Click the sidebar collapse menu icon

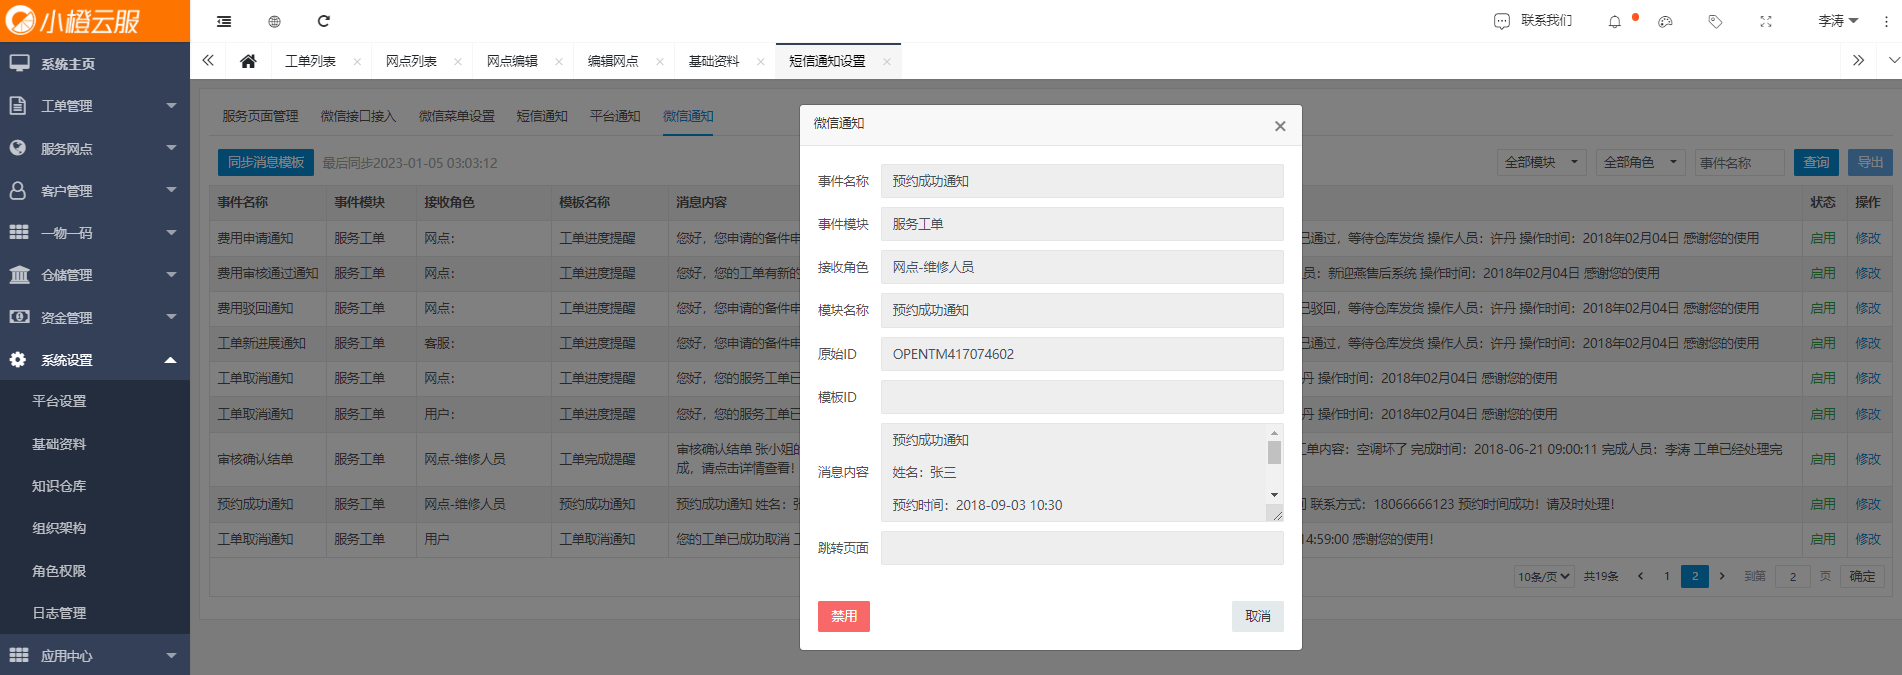tap(224, 21)
